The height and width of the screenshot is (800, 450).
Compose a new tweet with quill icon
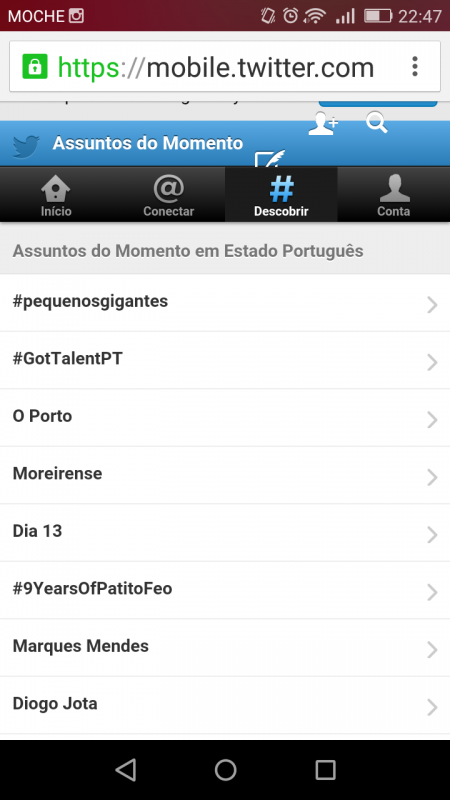pos(270,158)
